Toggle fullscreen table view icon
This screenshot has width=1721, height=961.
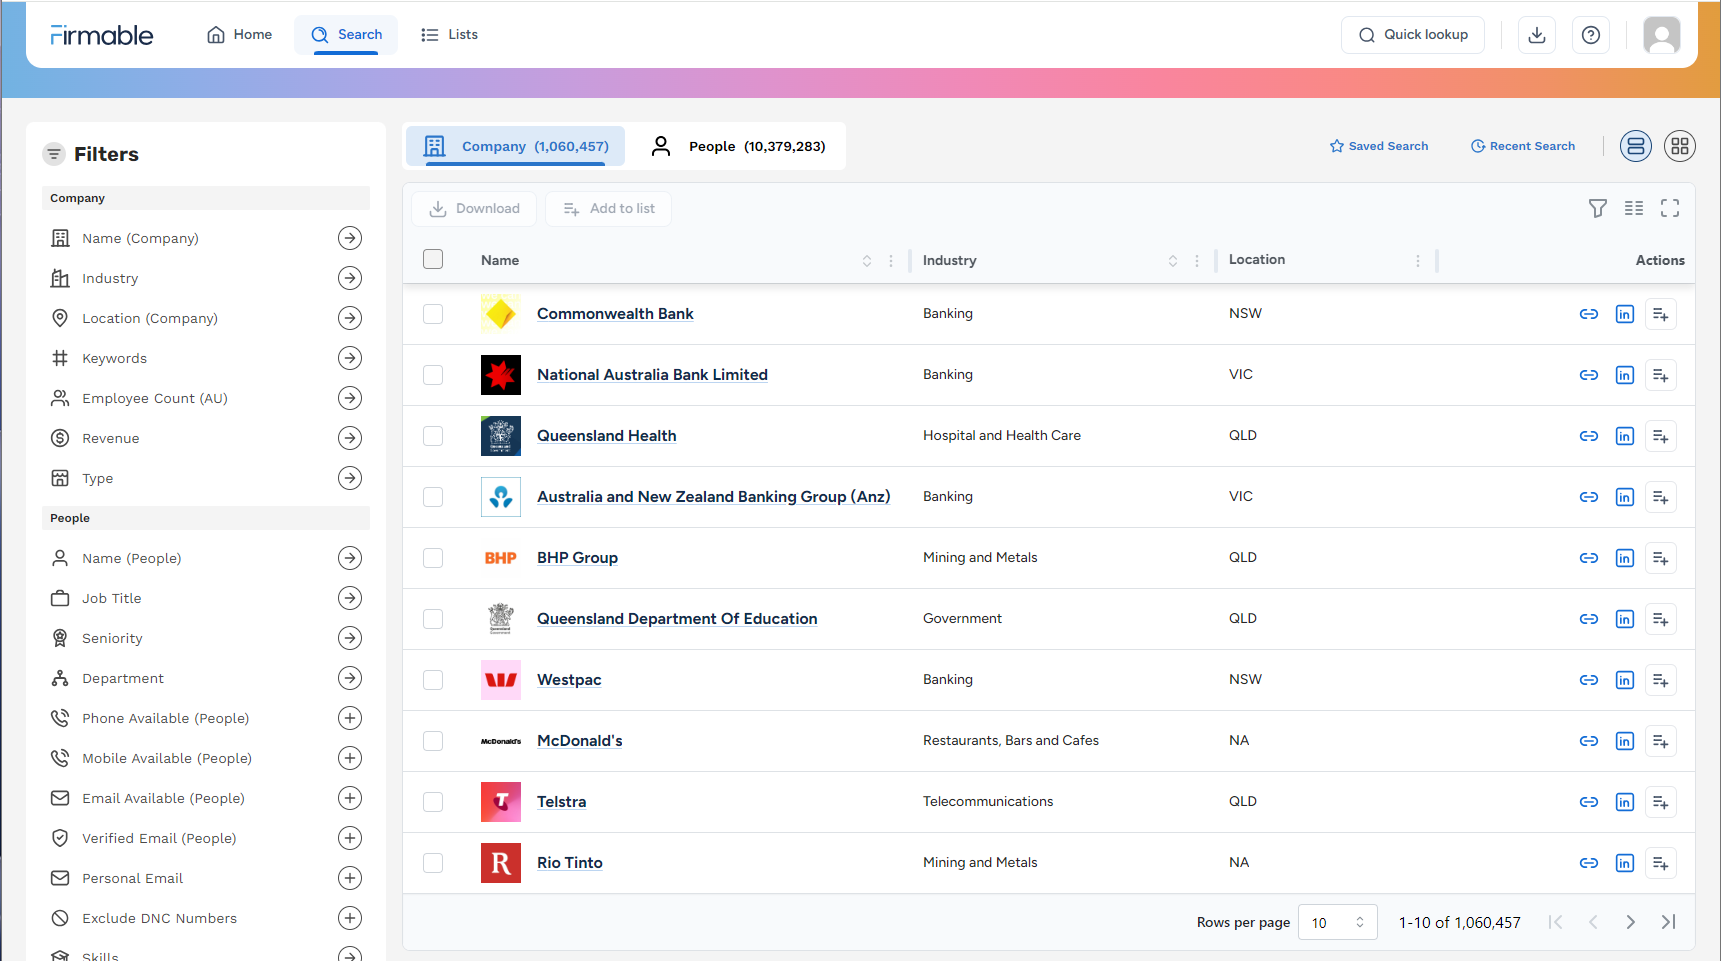click(x=1670, y=208)
